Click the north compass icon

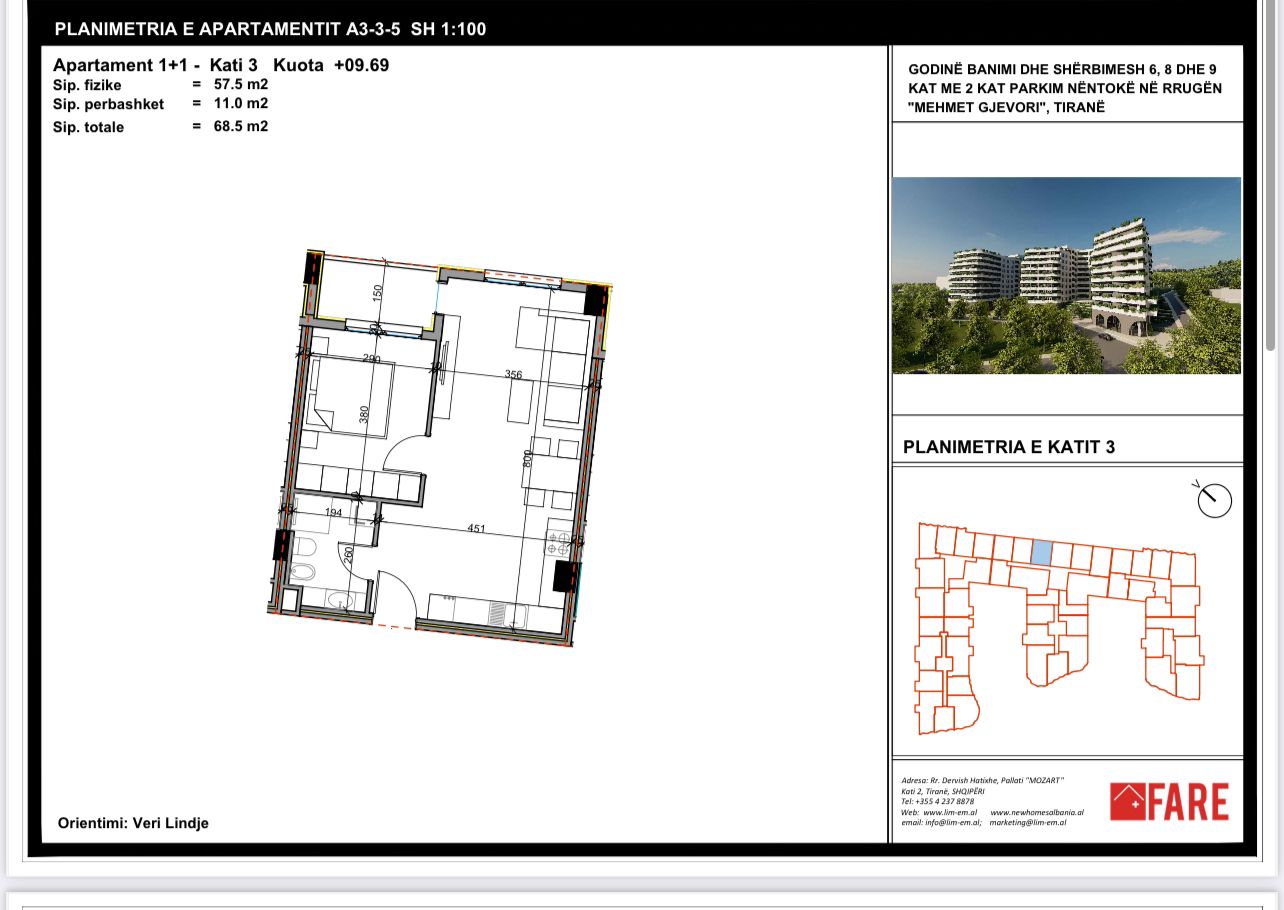pos(1214,499)
